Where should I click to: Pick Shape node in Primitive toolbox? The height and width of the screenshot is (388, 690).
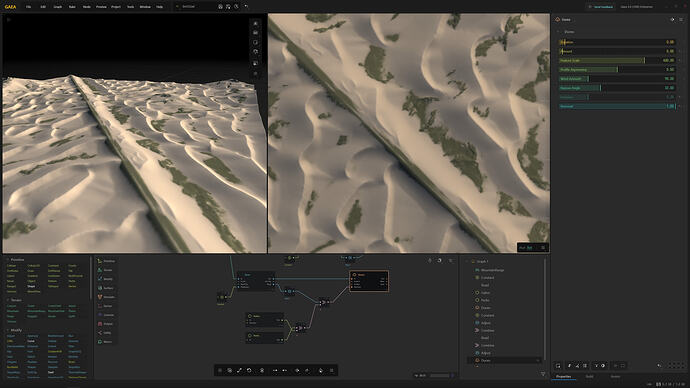click(31, 286)
